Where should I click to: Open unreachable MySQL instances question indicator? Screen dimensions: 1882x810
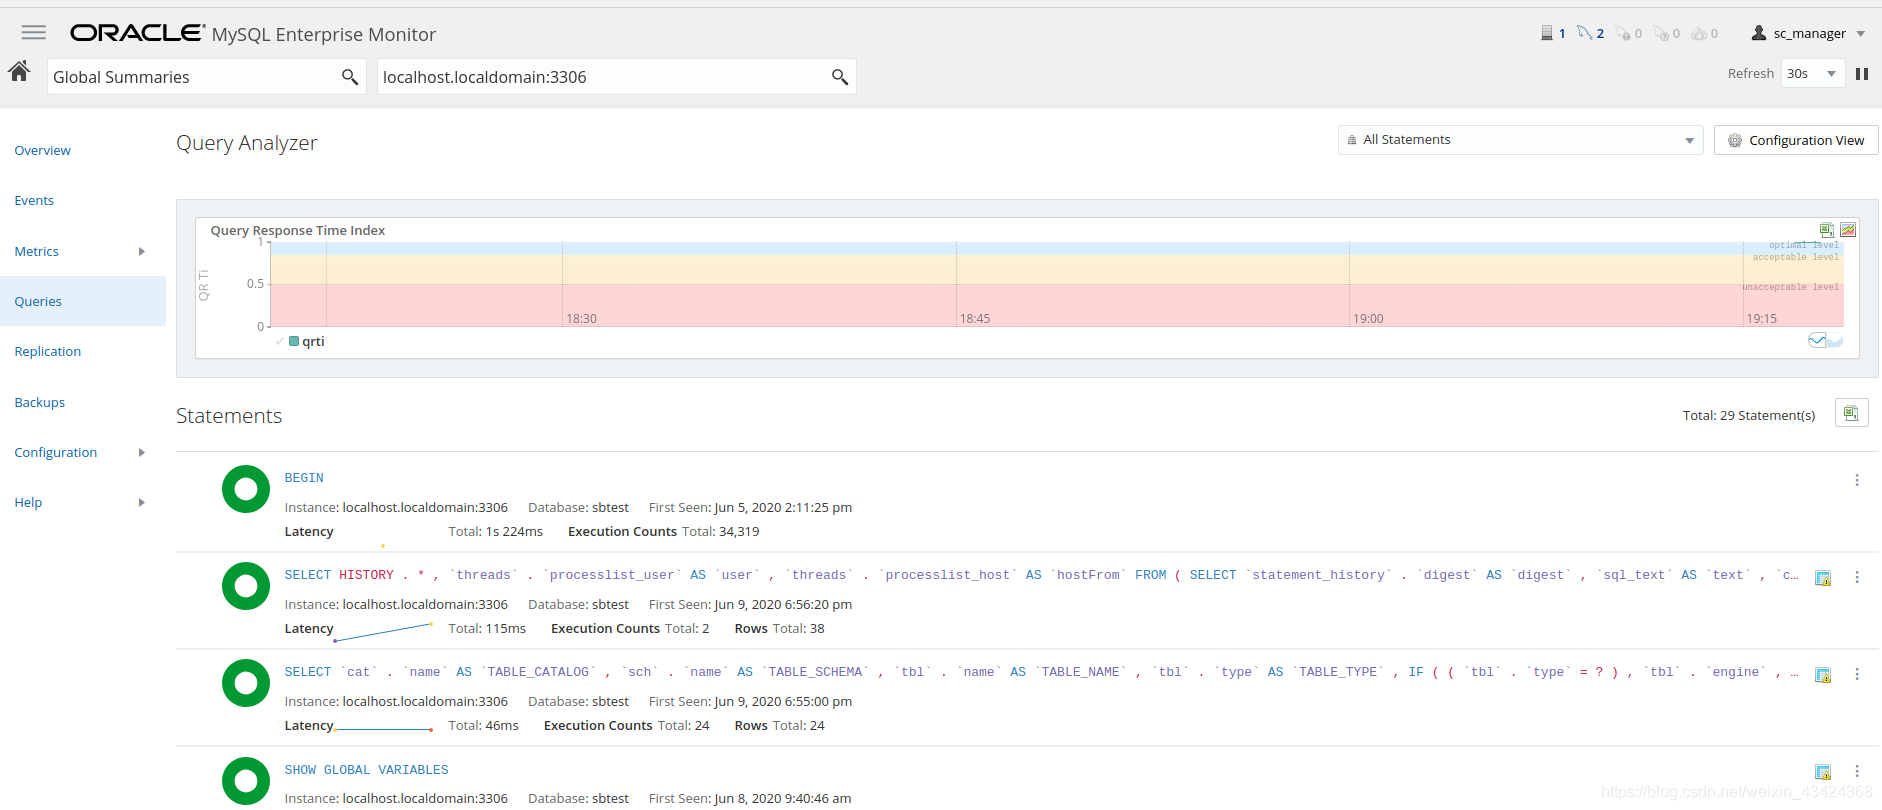(x=1666, y=33)
